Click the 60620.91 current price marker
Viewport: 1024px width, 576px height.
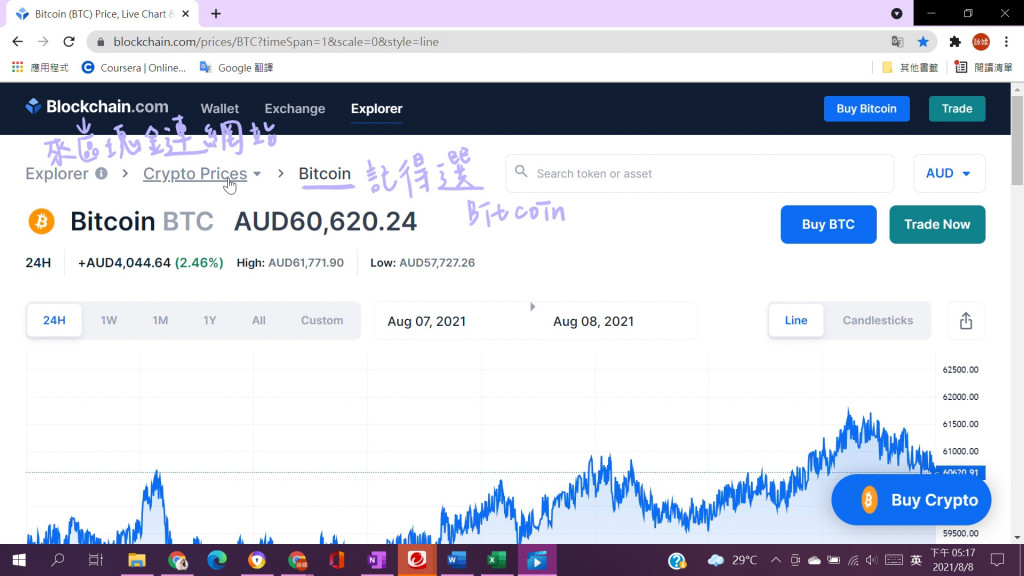960,472
